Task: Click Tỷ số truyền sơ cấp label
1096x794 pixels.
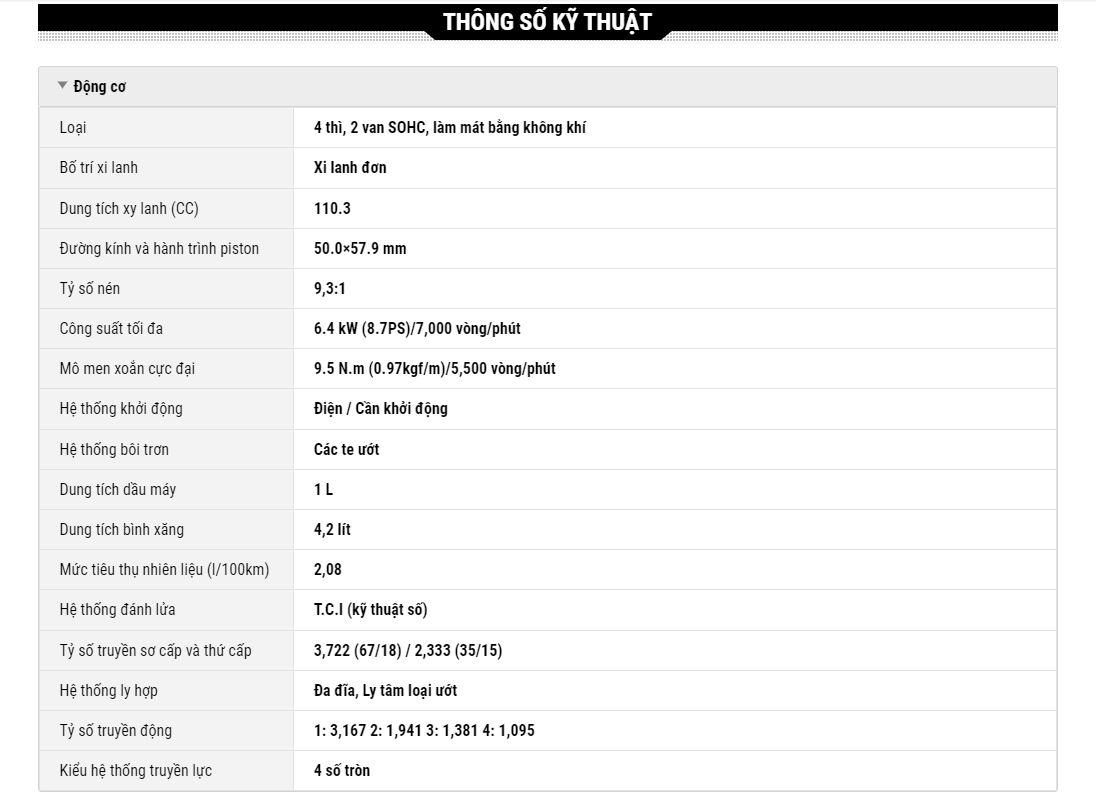Action: click(155, 651)
